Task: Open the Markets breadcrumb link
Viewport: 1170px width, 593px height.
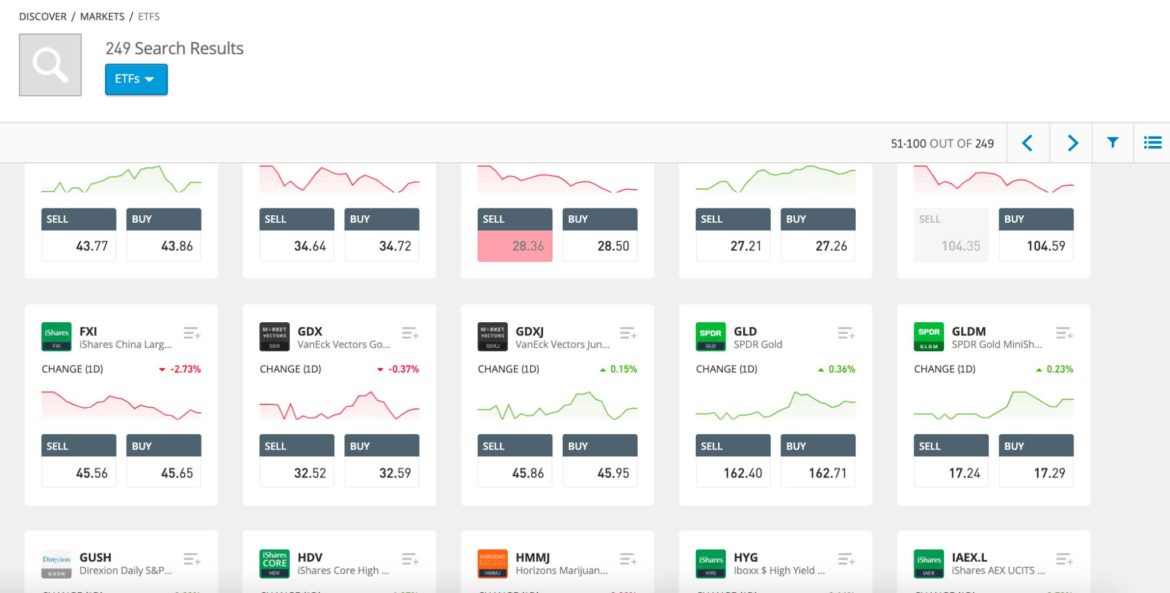Action: 103,17
